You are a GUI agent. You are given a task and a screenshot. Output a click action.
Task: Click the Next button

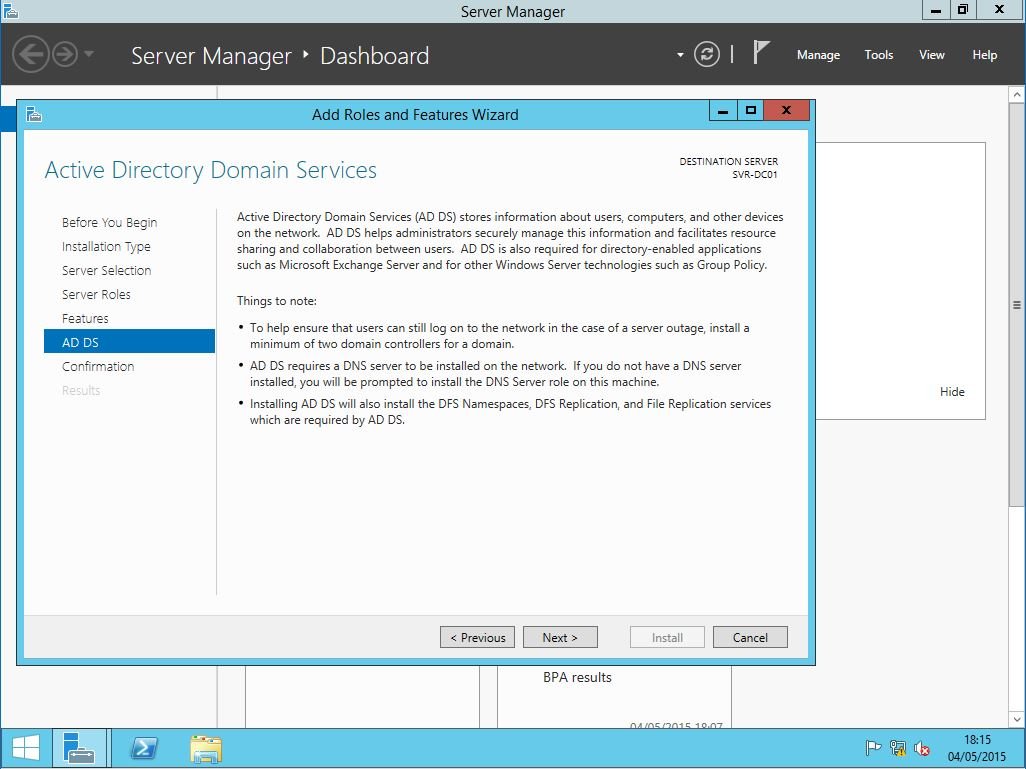[x=560, y=637]
